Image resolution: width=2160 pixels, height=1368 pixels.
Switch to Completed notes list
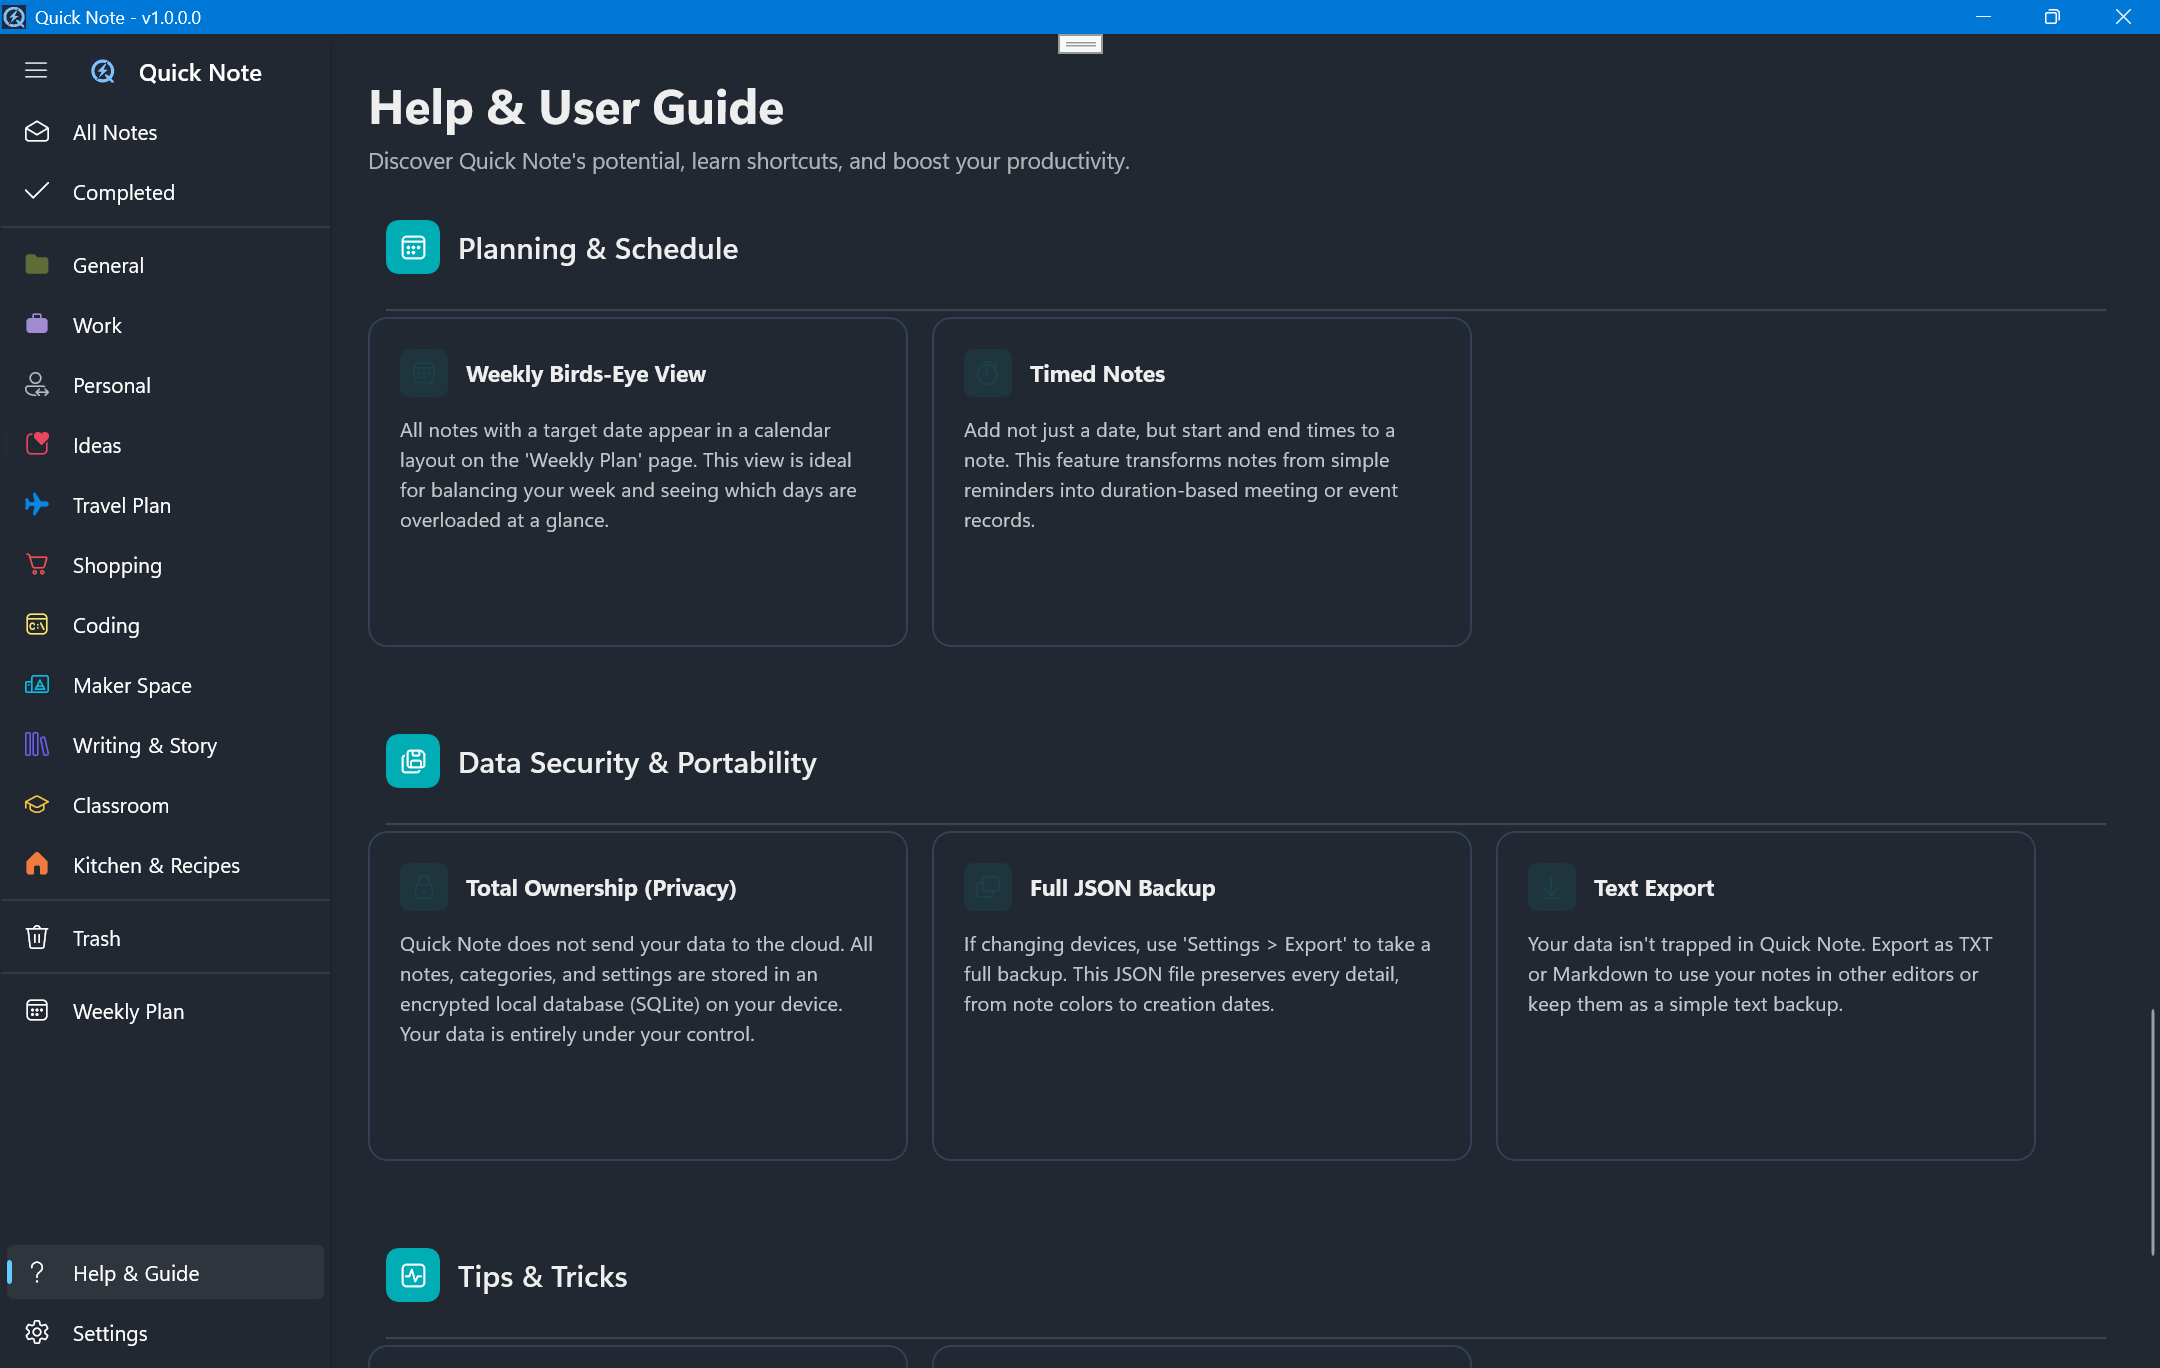click(123, 192)
